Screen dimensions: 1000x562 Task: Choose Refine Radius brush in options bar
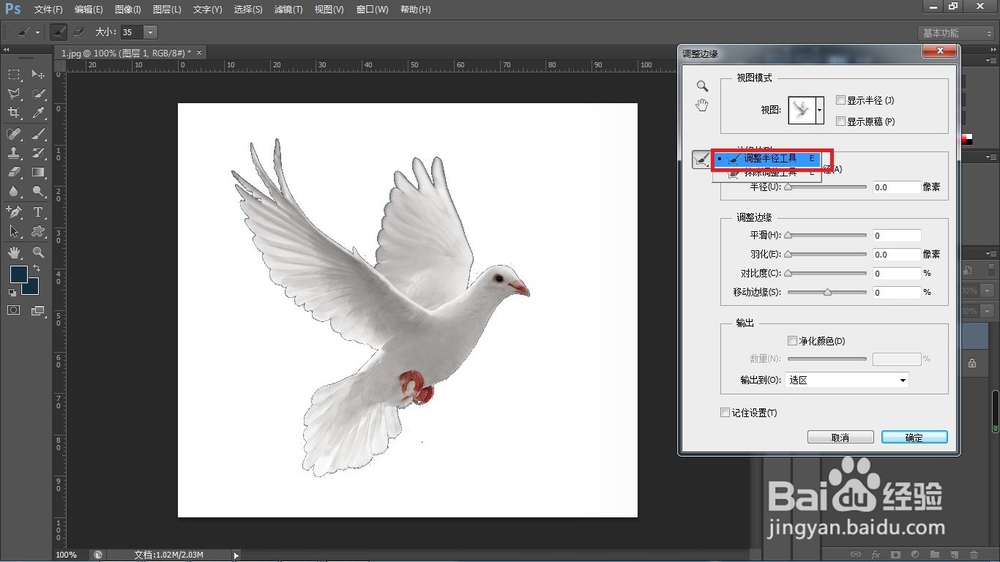coord(58,32)
